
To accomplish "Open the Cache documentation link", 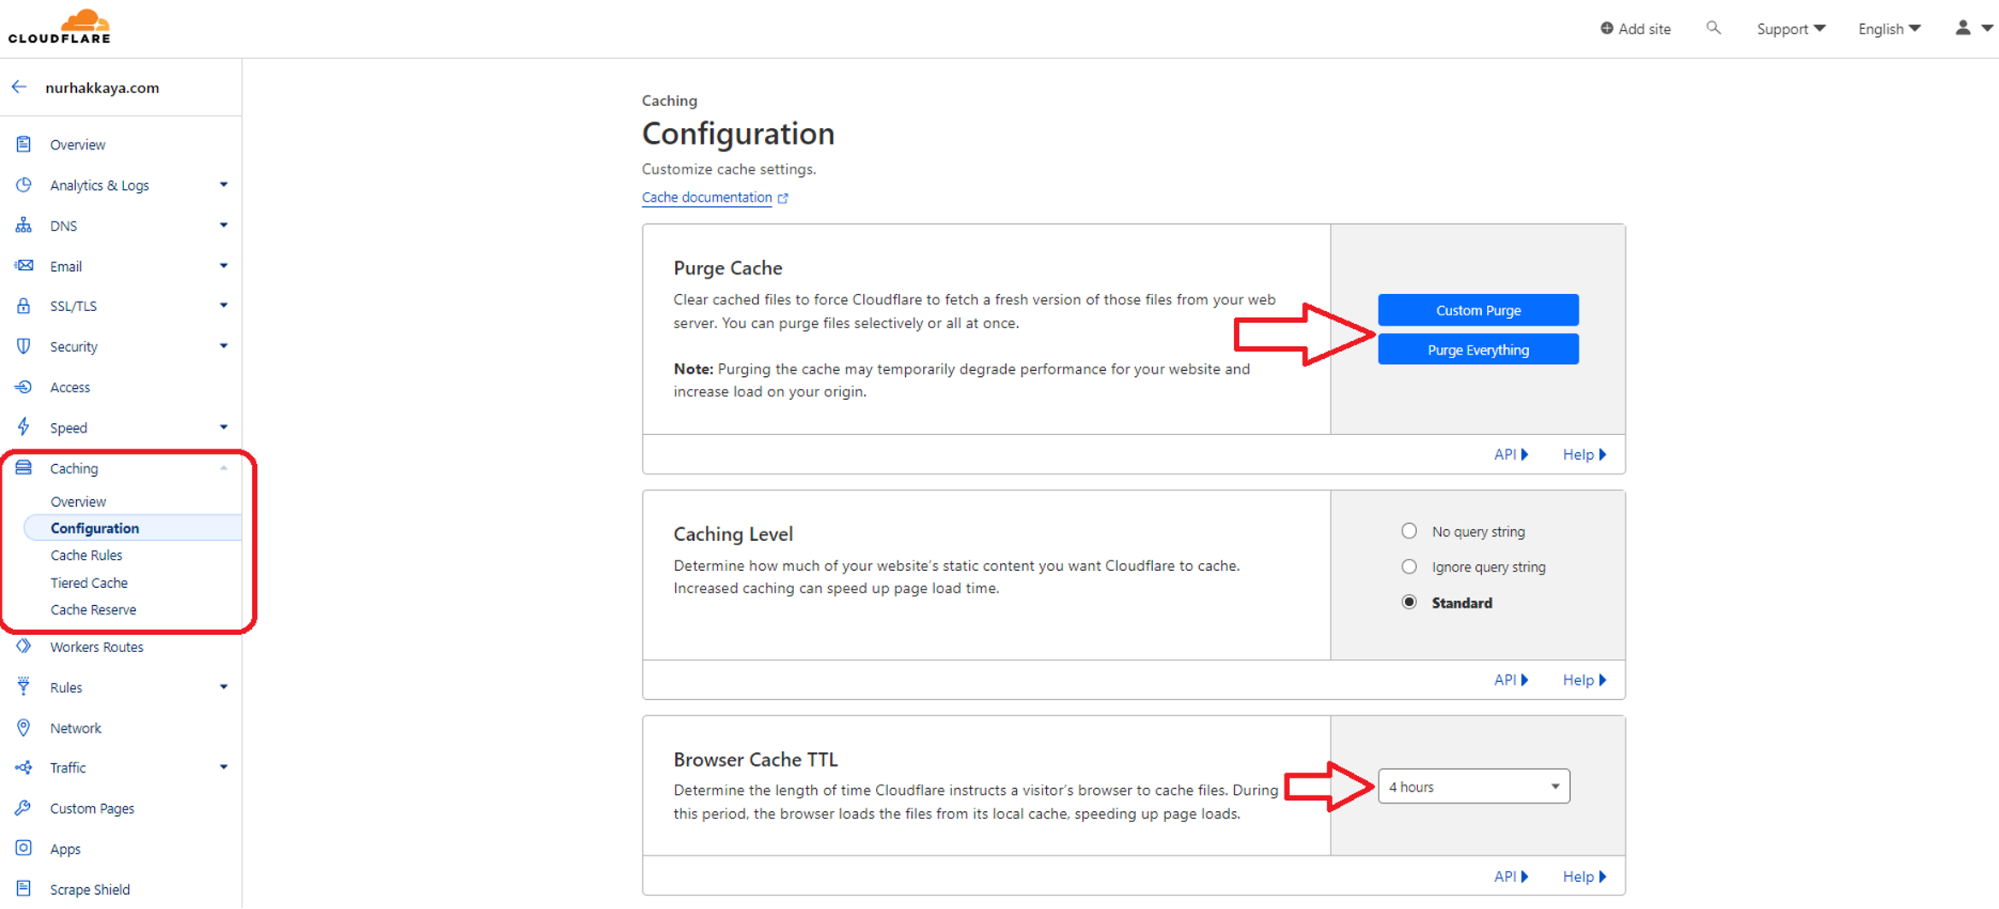I will click(x=707, y=197).
